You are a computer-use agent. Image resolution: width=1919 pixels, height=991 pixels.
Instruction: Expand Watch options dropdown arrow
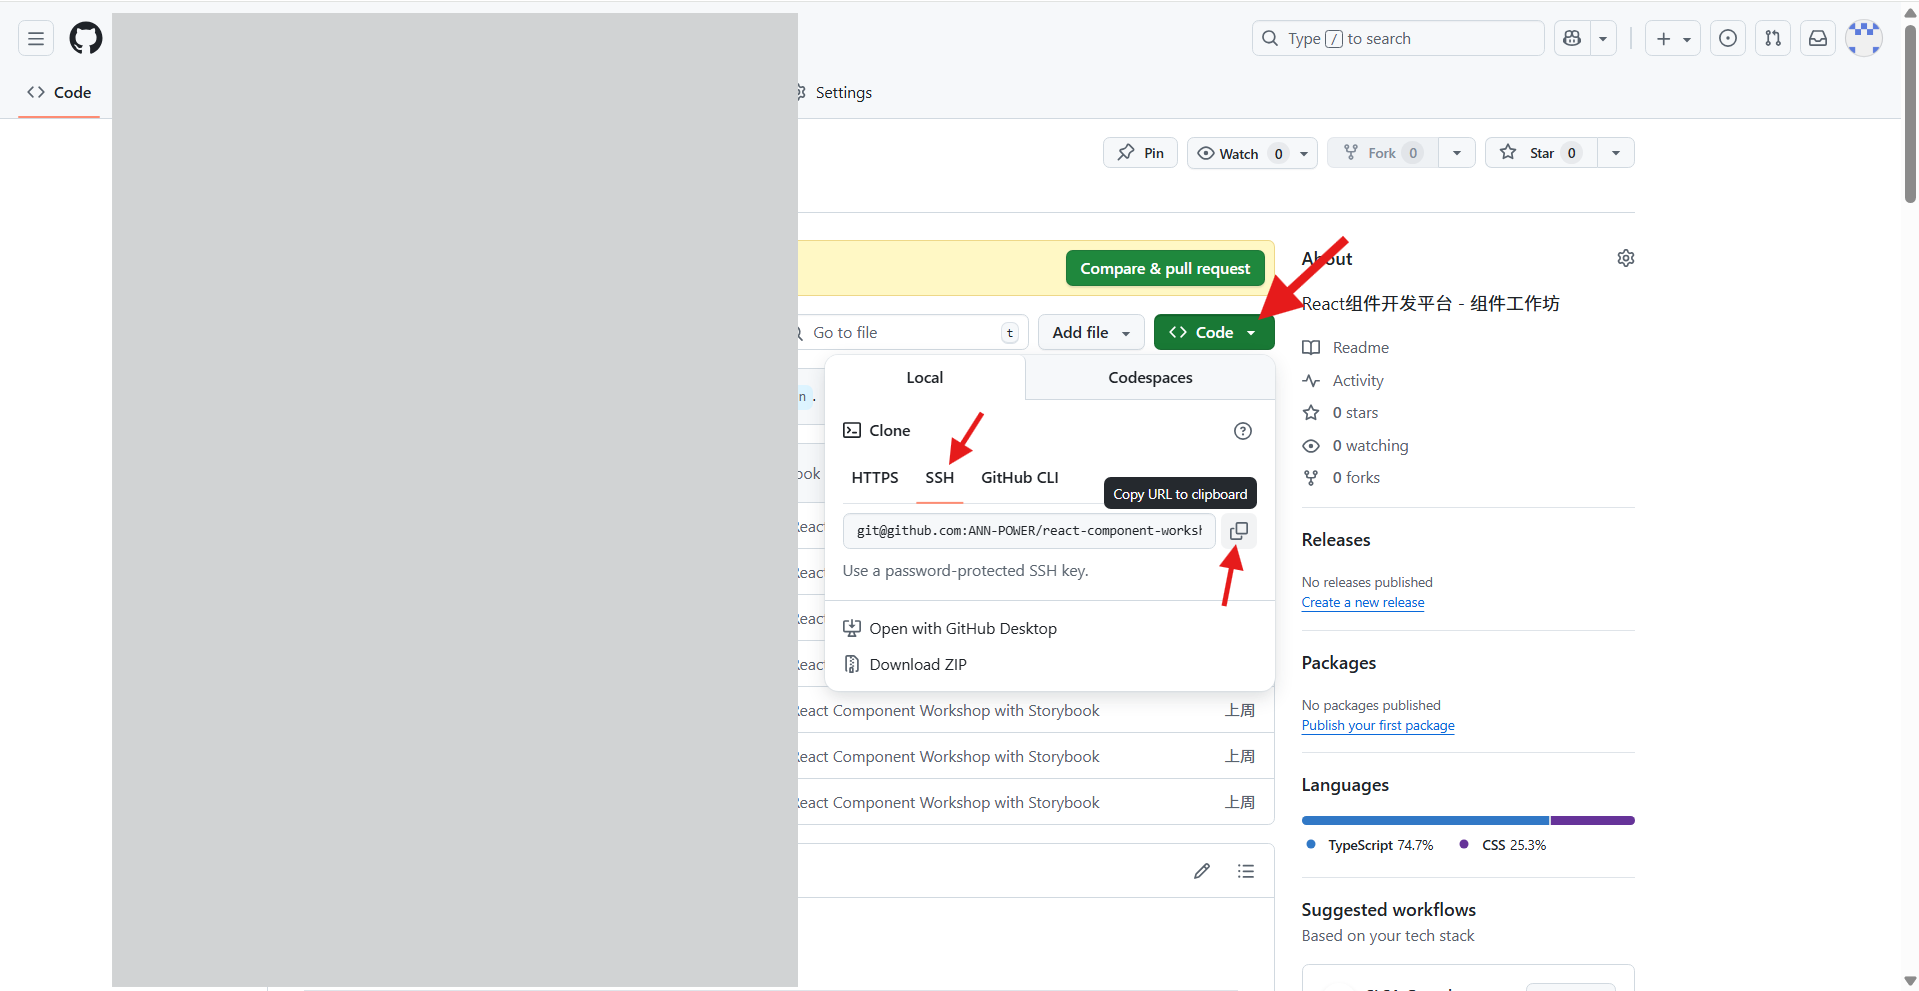coord(1304,153)
